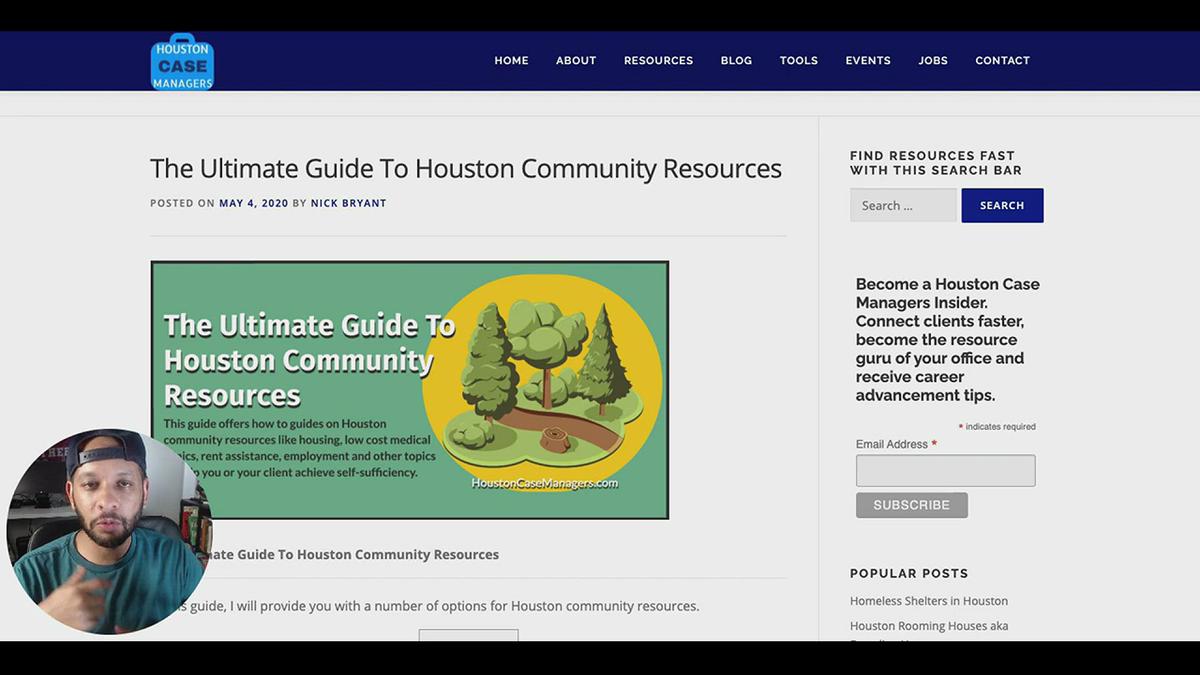Click the 'indicates required' note
Viewport: 1200px width, 675px height.
point(997,427)
